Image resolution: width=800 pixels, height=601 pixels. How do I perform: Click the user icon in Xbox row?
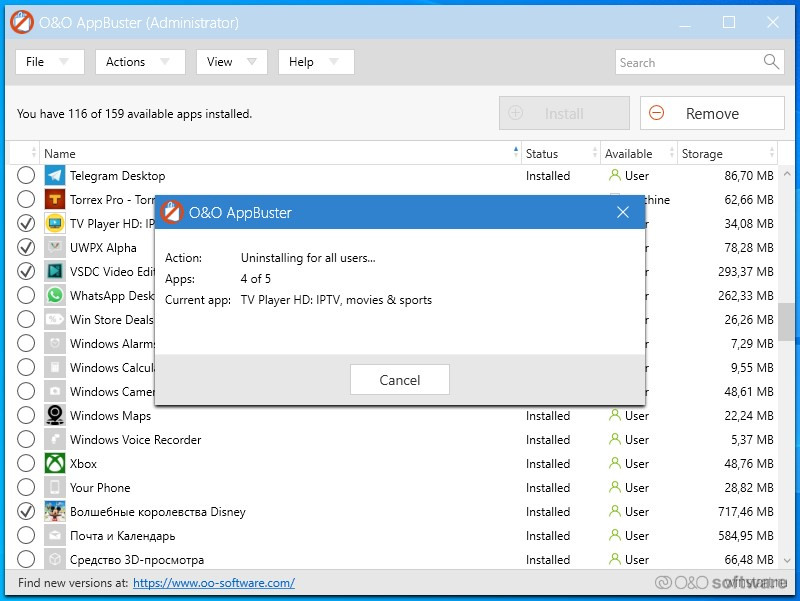click(615, 463)
